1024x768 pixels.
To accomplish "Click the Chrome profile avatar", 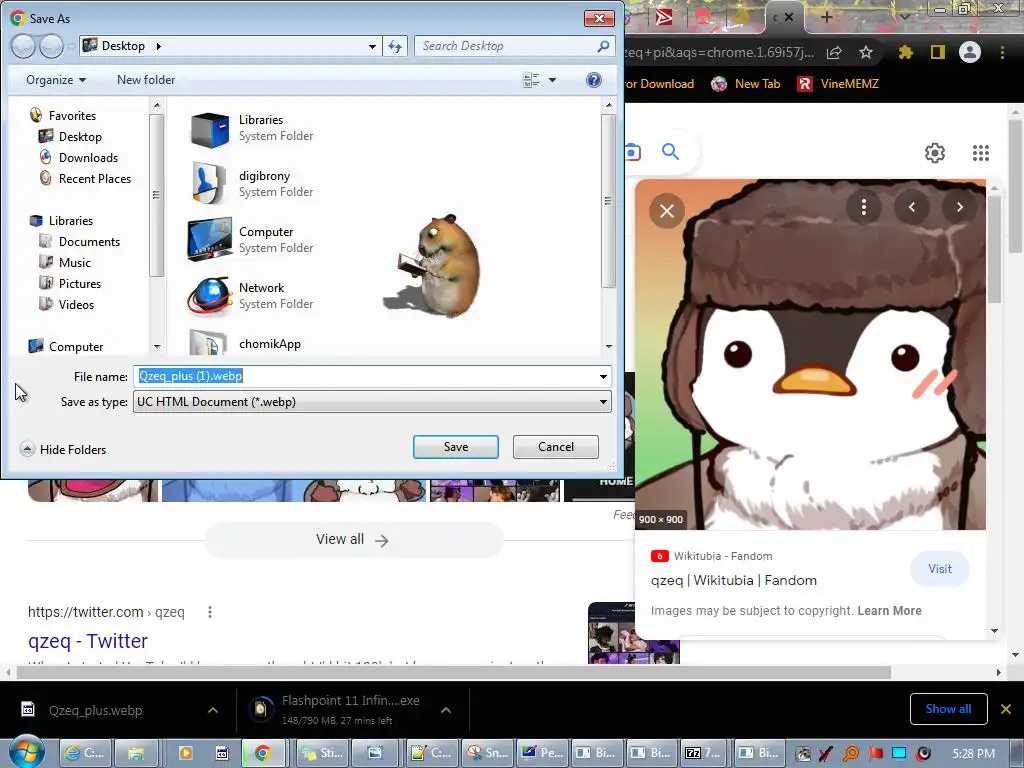I will [x=970, y=52].
